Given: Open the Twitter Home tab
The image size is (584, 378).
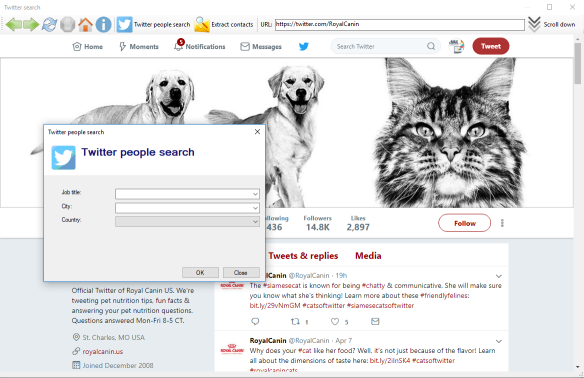Looking at the screenshot, I should [88, 47].
